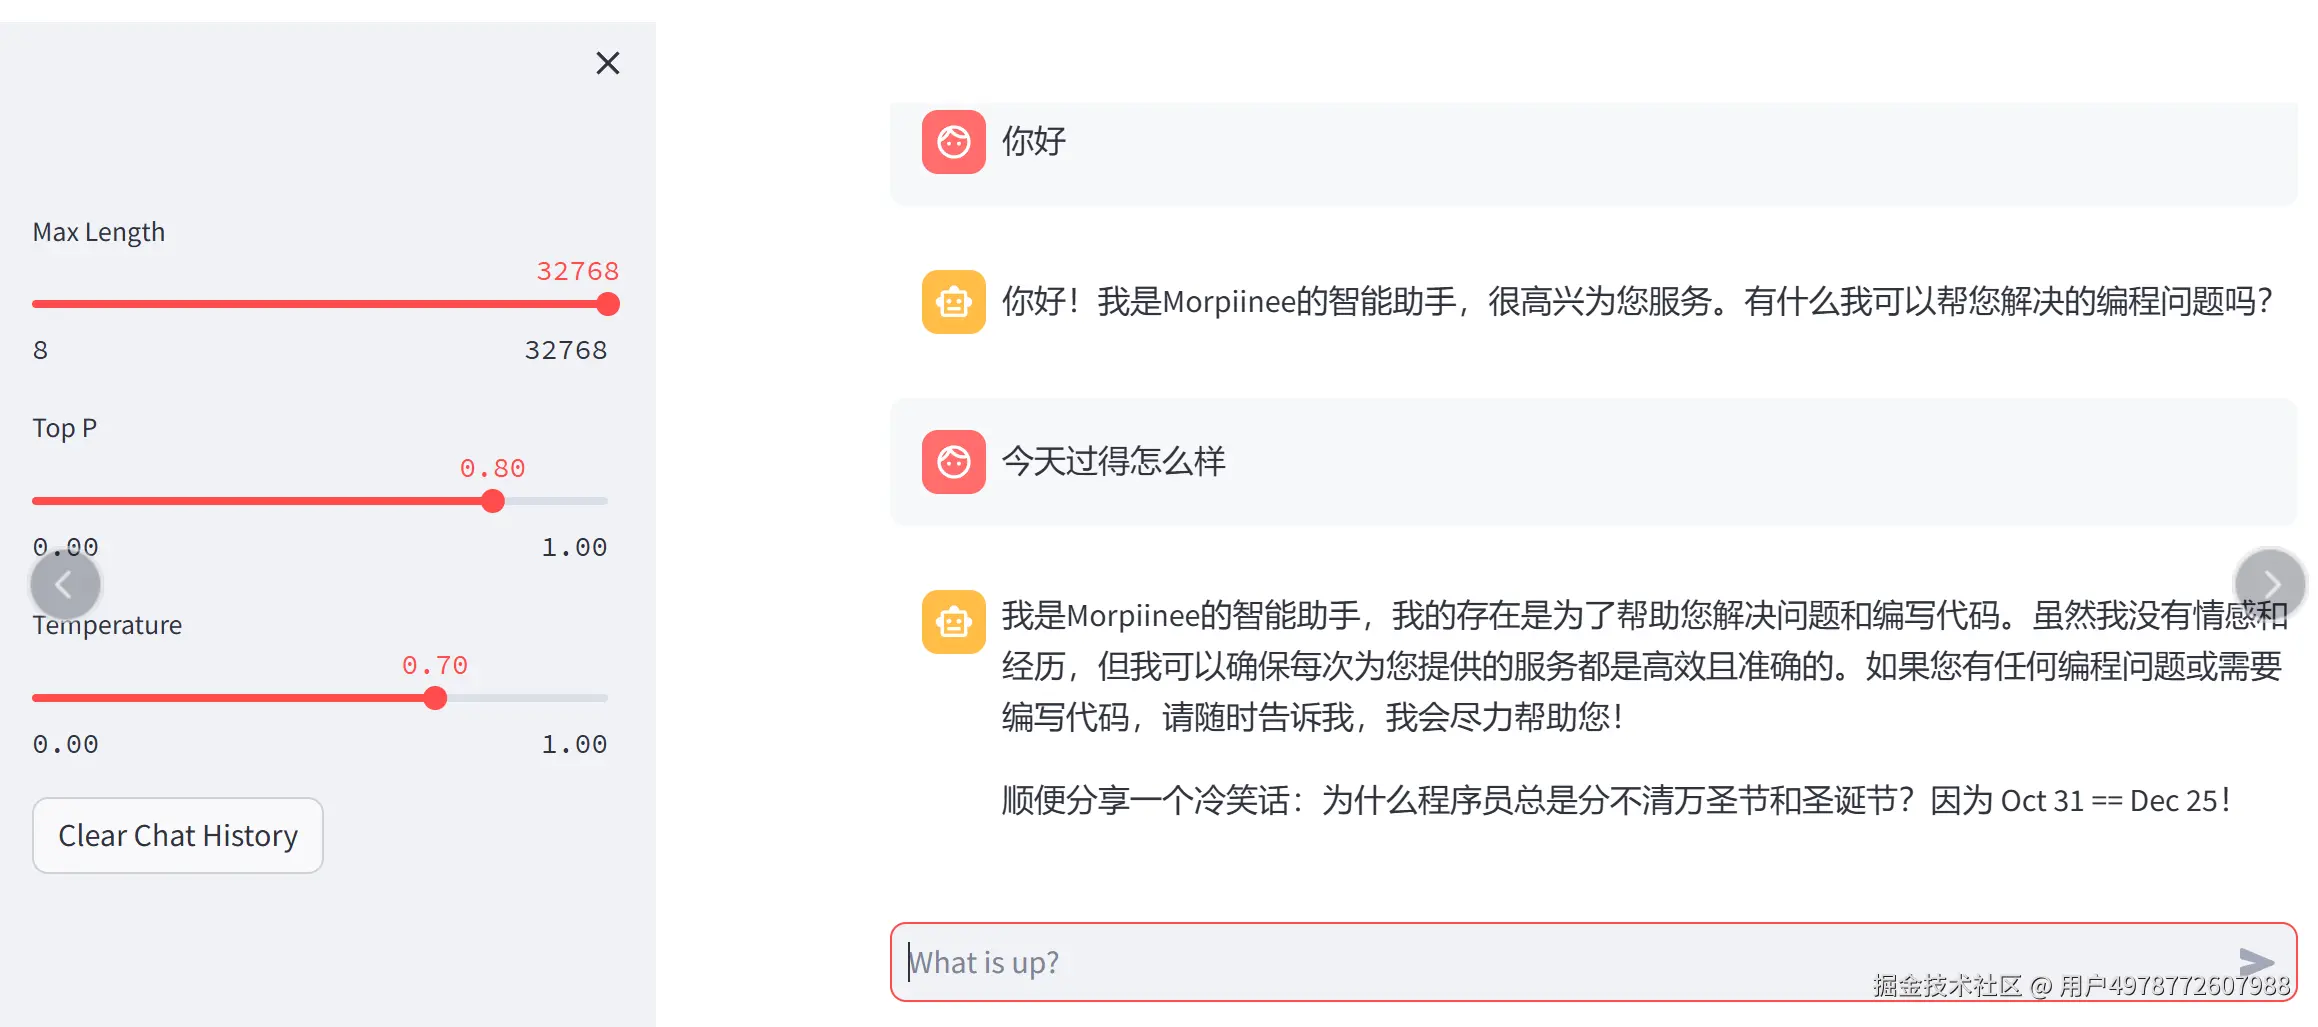Click the user avatar beside 今天过得怎么样
The height and width of the screenshot is (1027, 2318).
pyautogui.click(x=953, y=461)
